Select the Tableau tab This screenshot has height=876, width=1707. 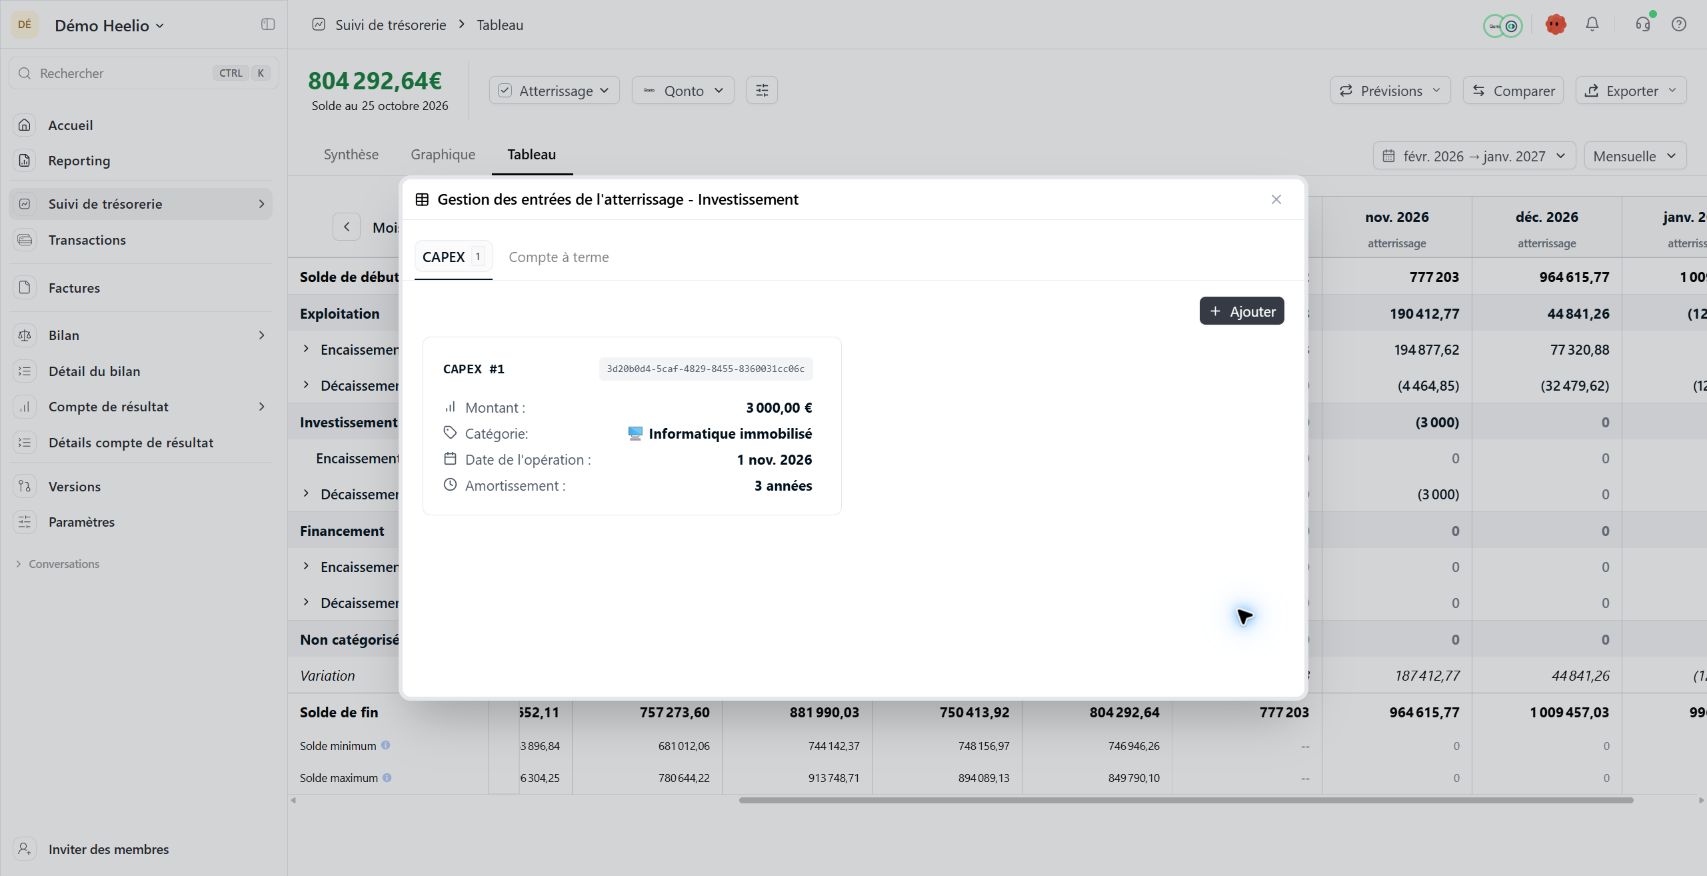click(x=531, y=154)
